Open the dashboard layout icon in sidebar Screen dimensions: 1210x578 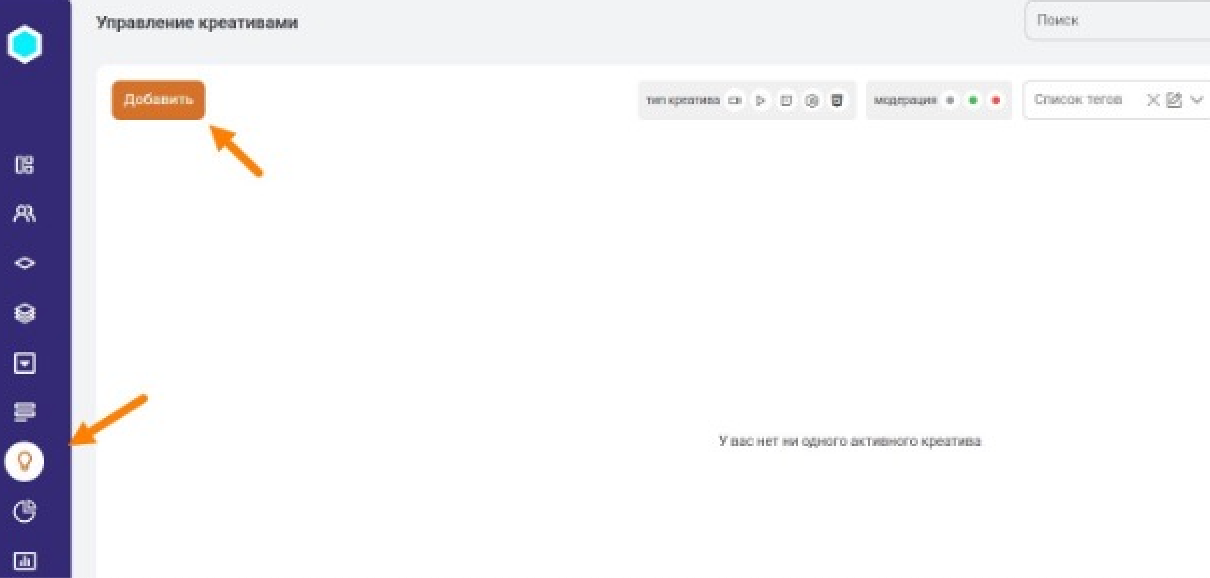25,165
